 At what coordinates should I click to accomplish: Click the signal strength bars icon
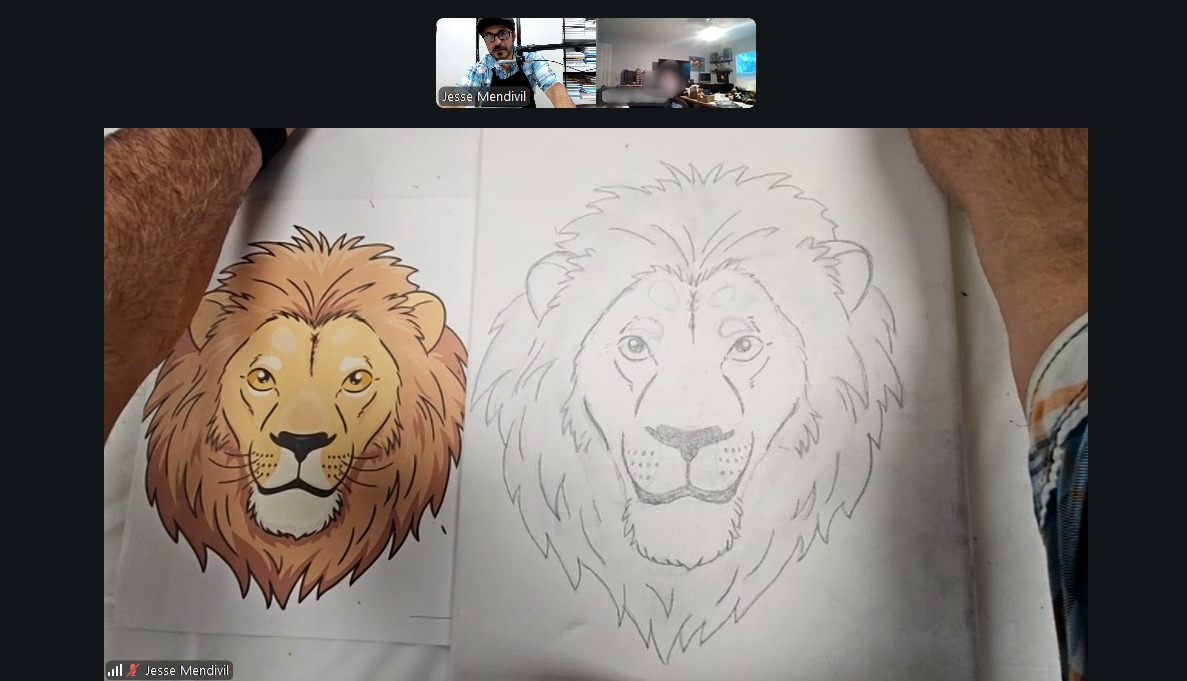(115, 670)
